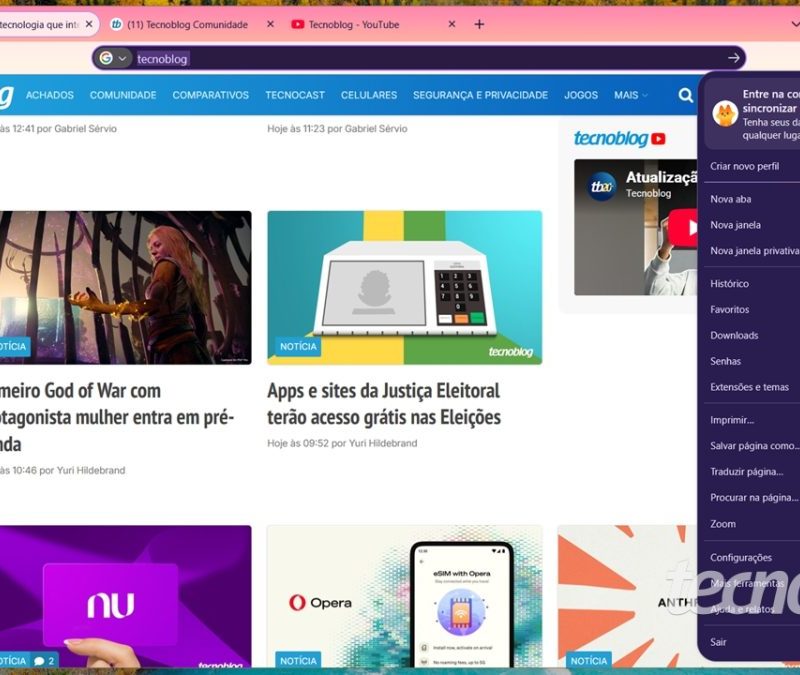
Task: Click the address bar with tecnoblog text
Action: click(418, 58)
